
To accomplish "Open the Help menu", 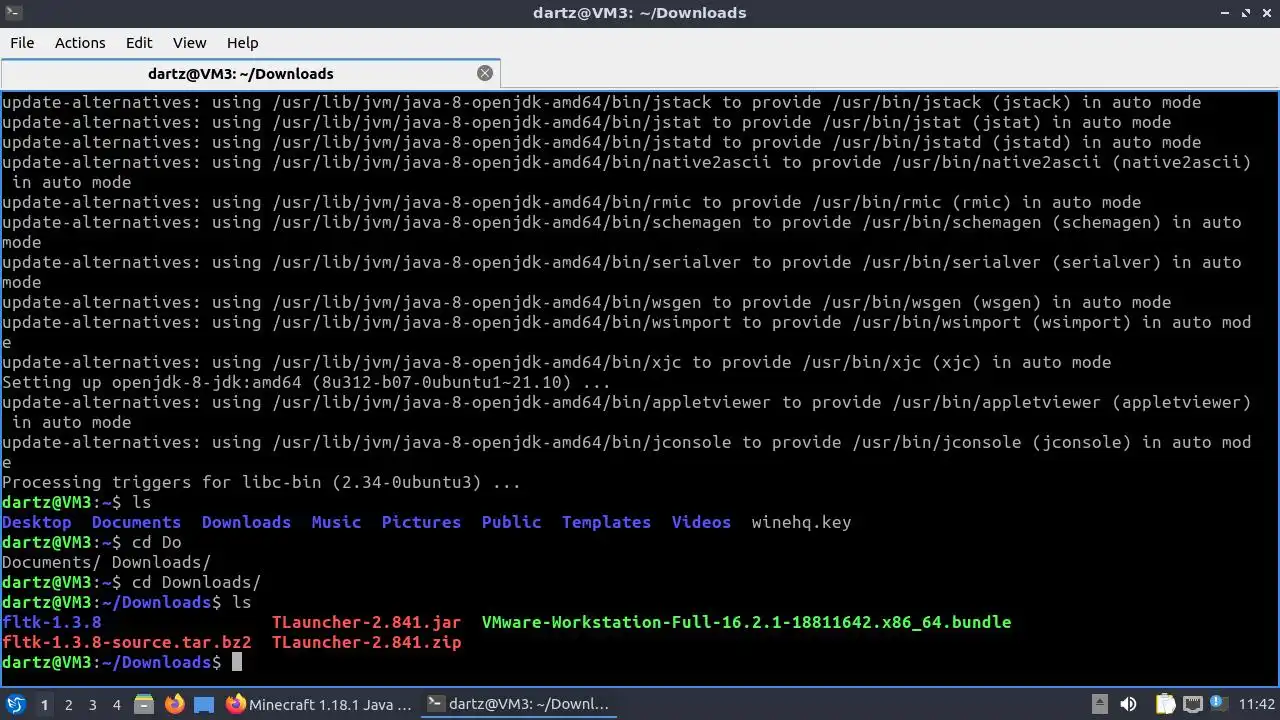I will [x=242, y=43].
